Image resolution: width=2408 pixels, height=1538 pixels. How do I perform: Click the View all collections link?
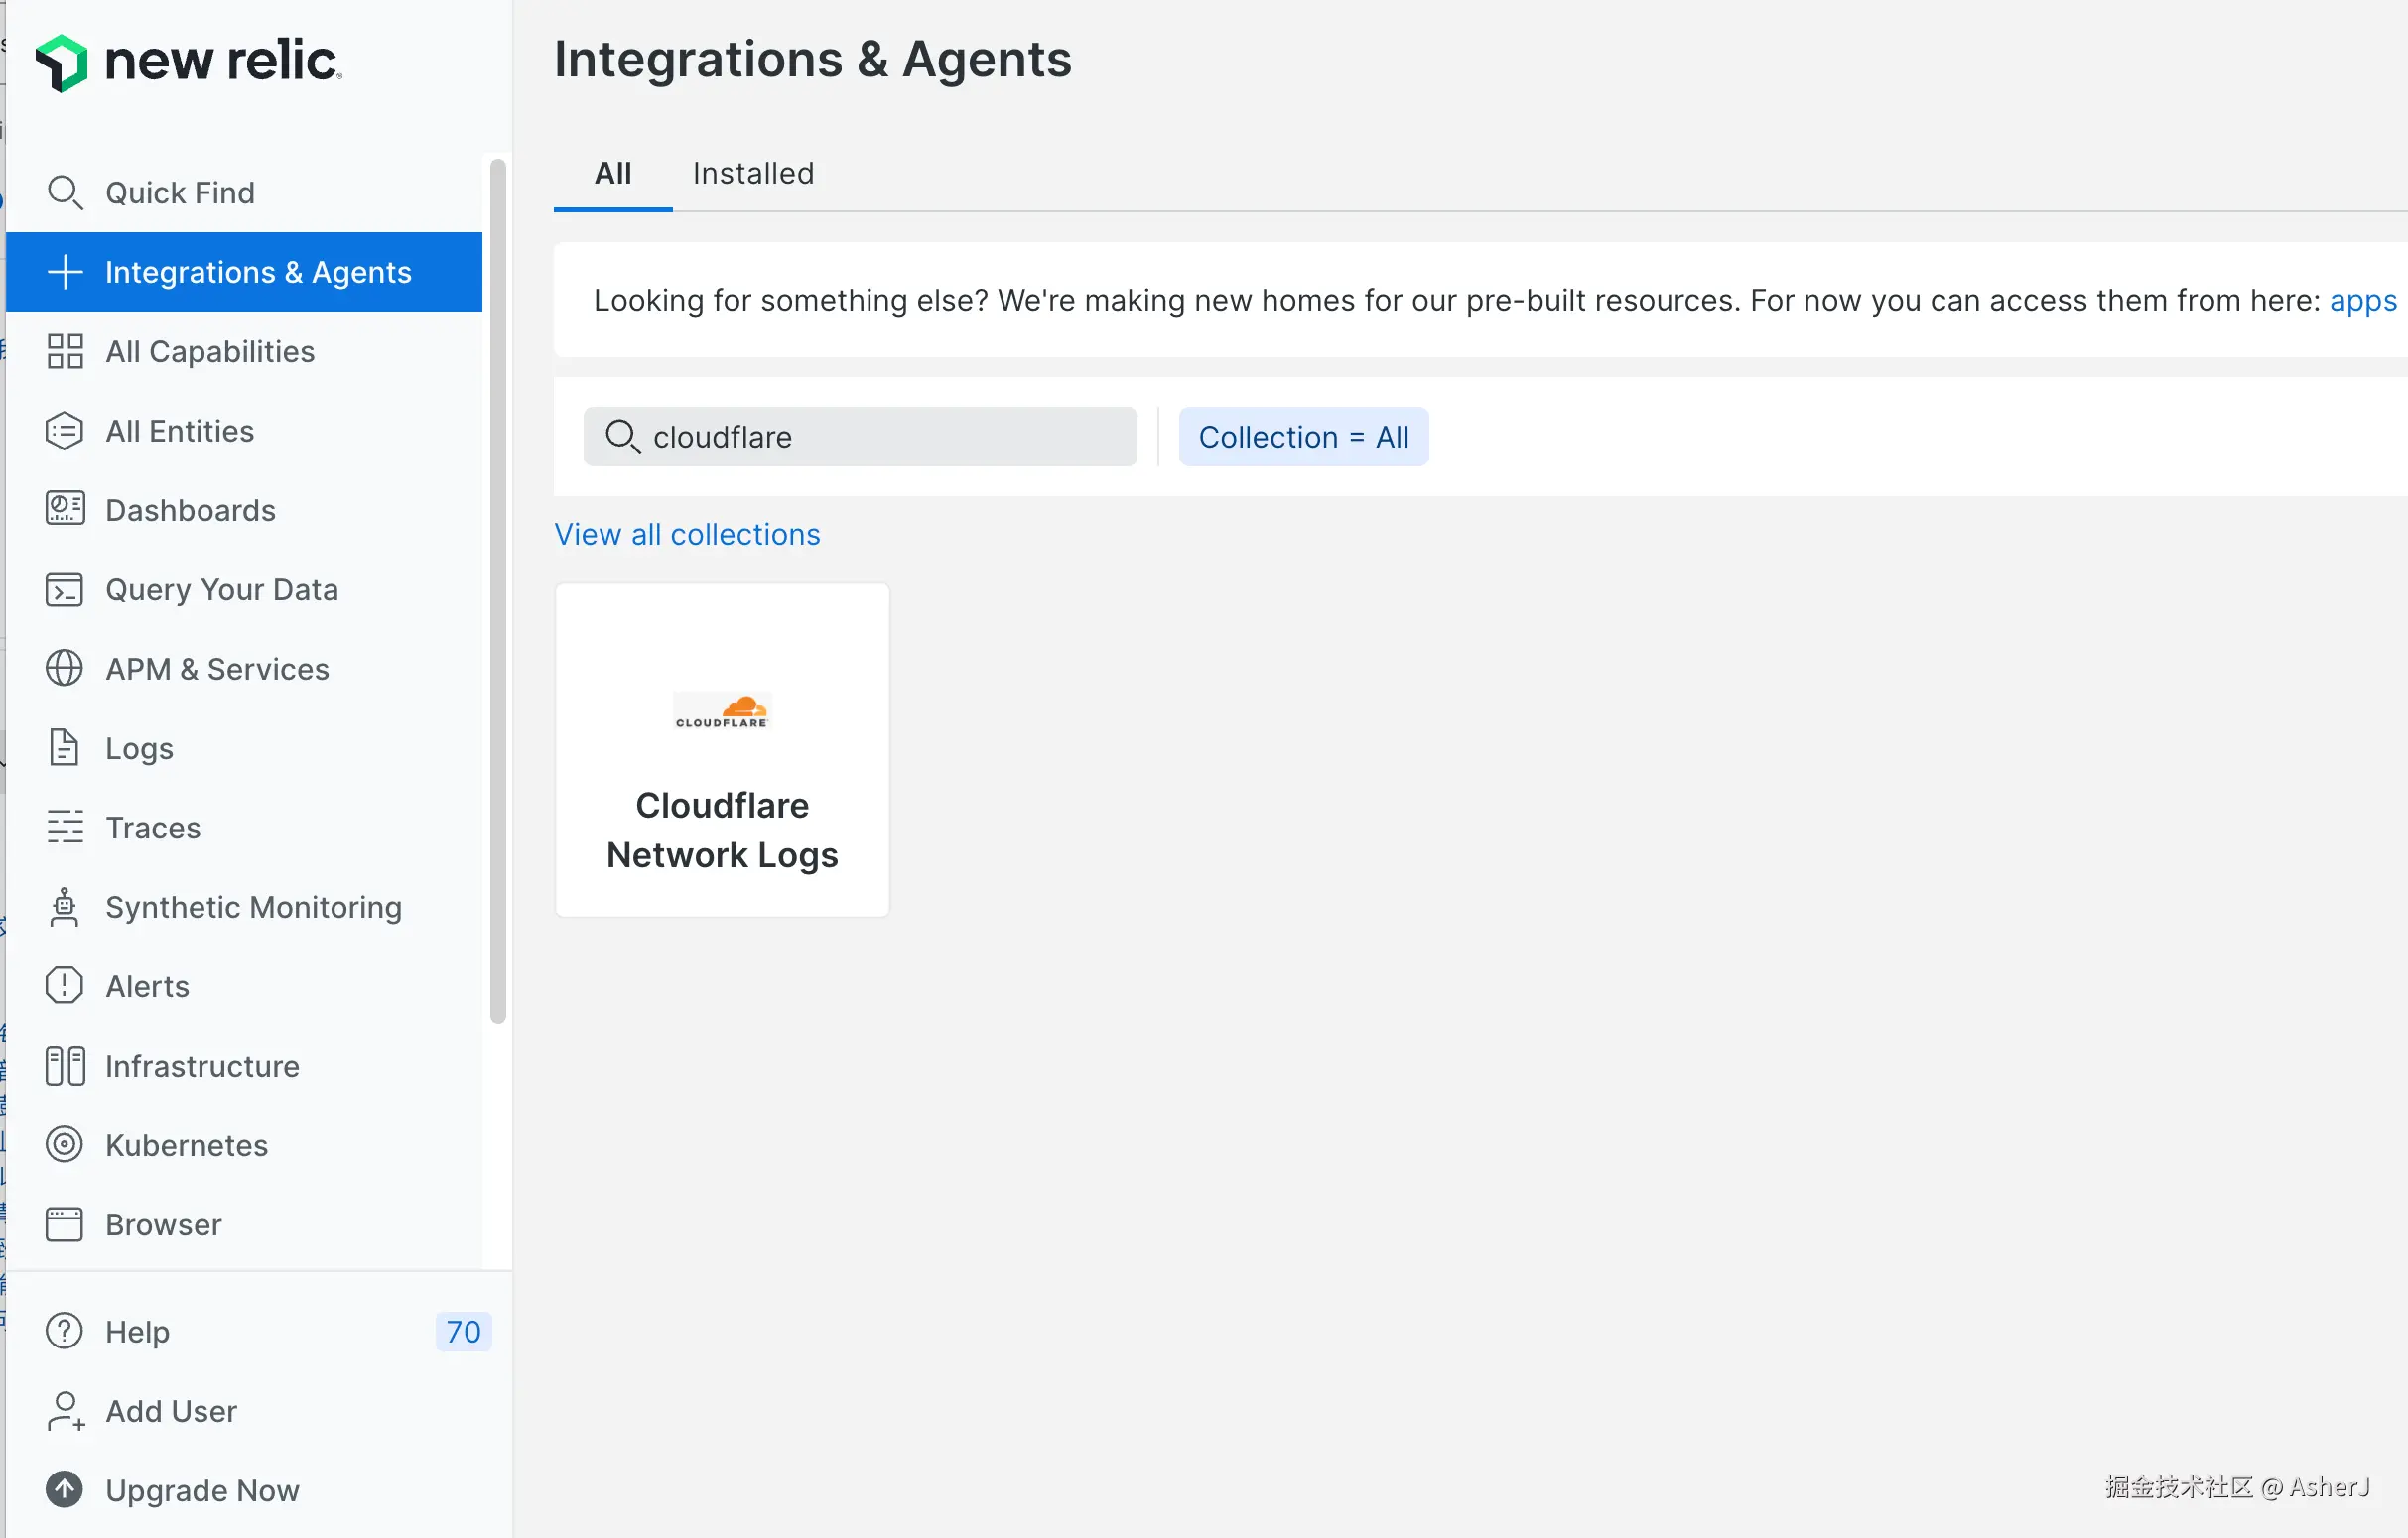[687, 534]
